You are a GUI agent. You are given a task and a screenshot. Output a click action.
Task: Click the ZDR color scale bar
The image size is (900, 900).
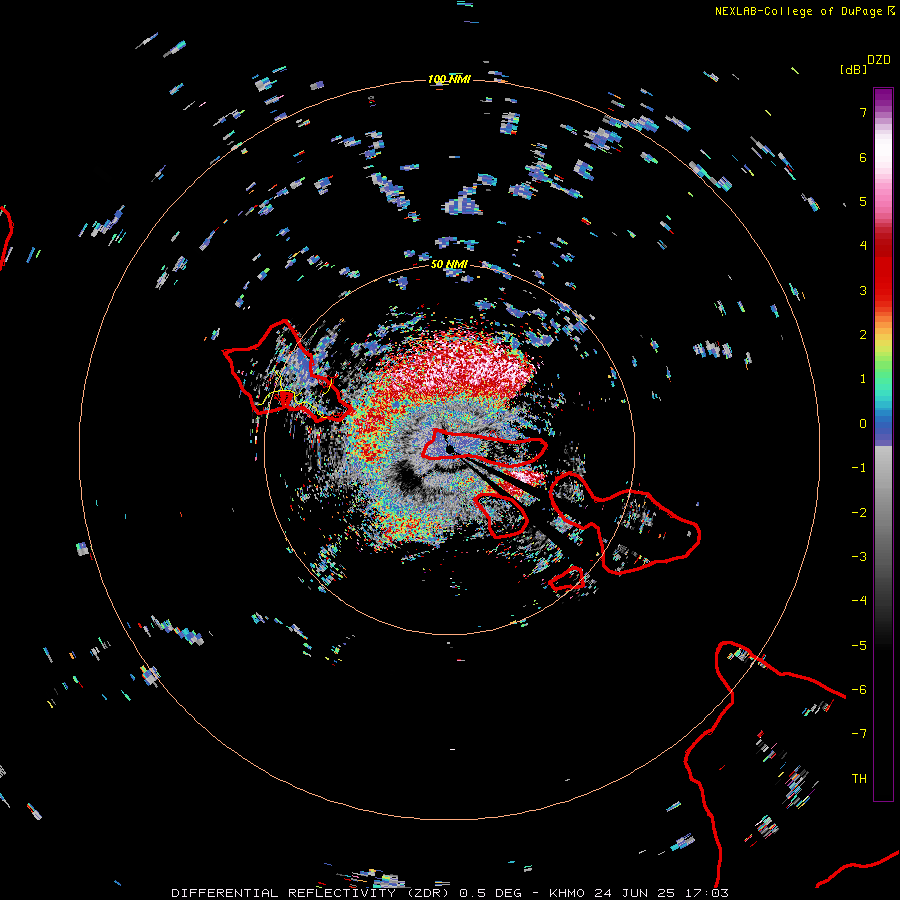click(x=883, y=445)
